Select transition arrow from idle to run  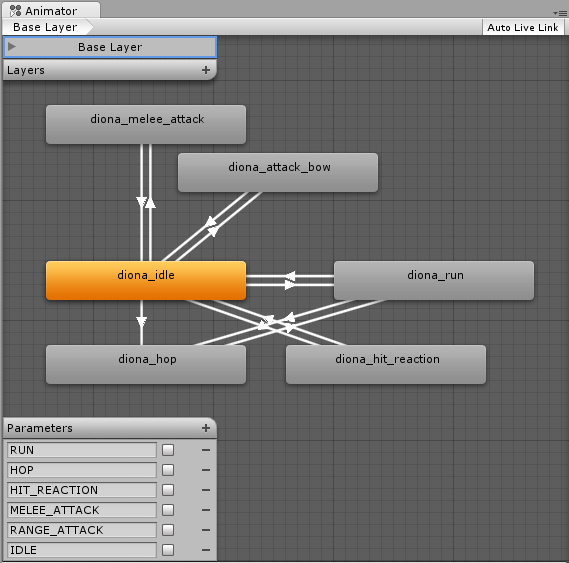[x=290, y=285]
